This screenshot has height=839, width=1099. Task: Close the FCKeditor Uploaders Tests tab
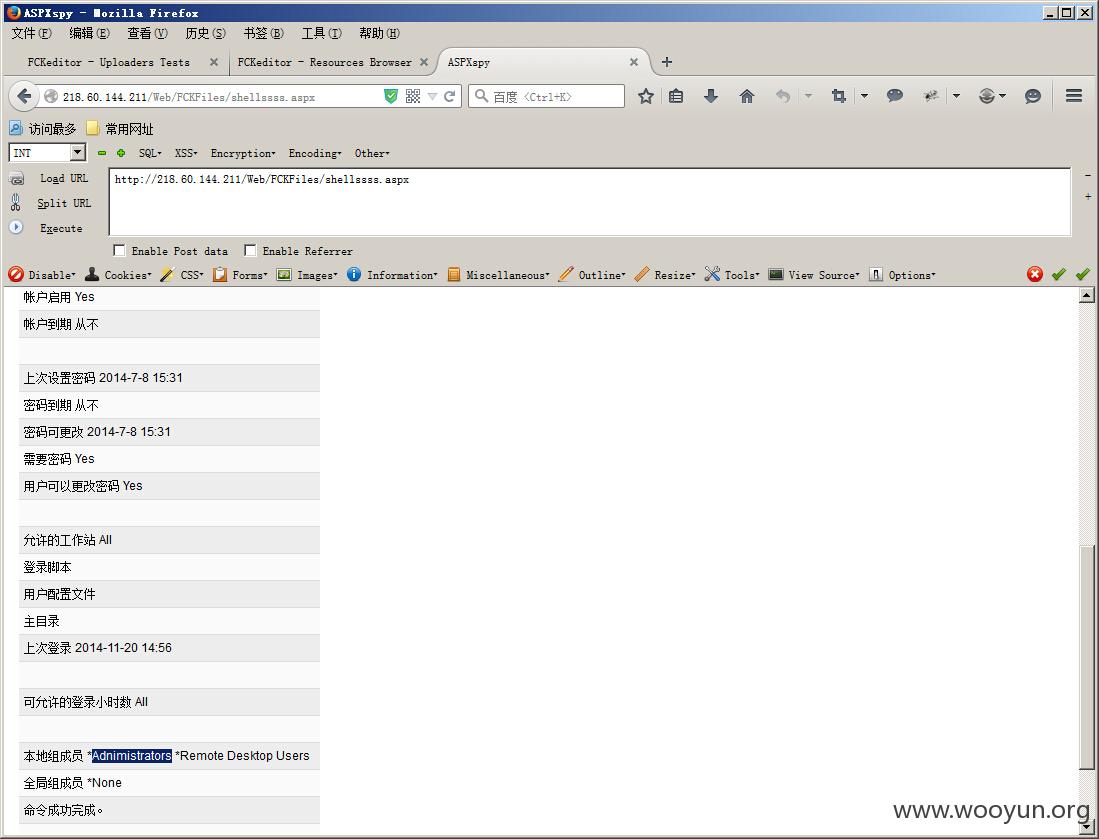214,62
